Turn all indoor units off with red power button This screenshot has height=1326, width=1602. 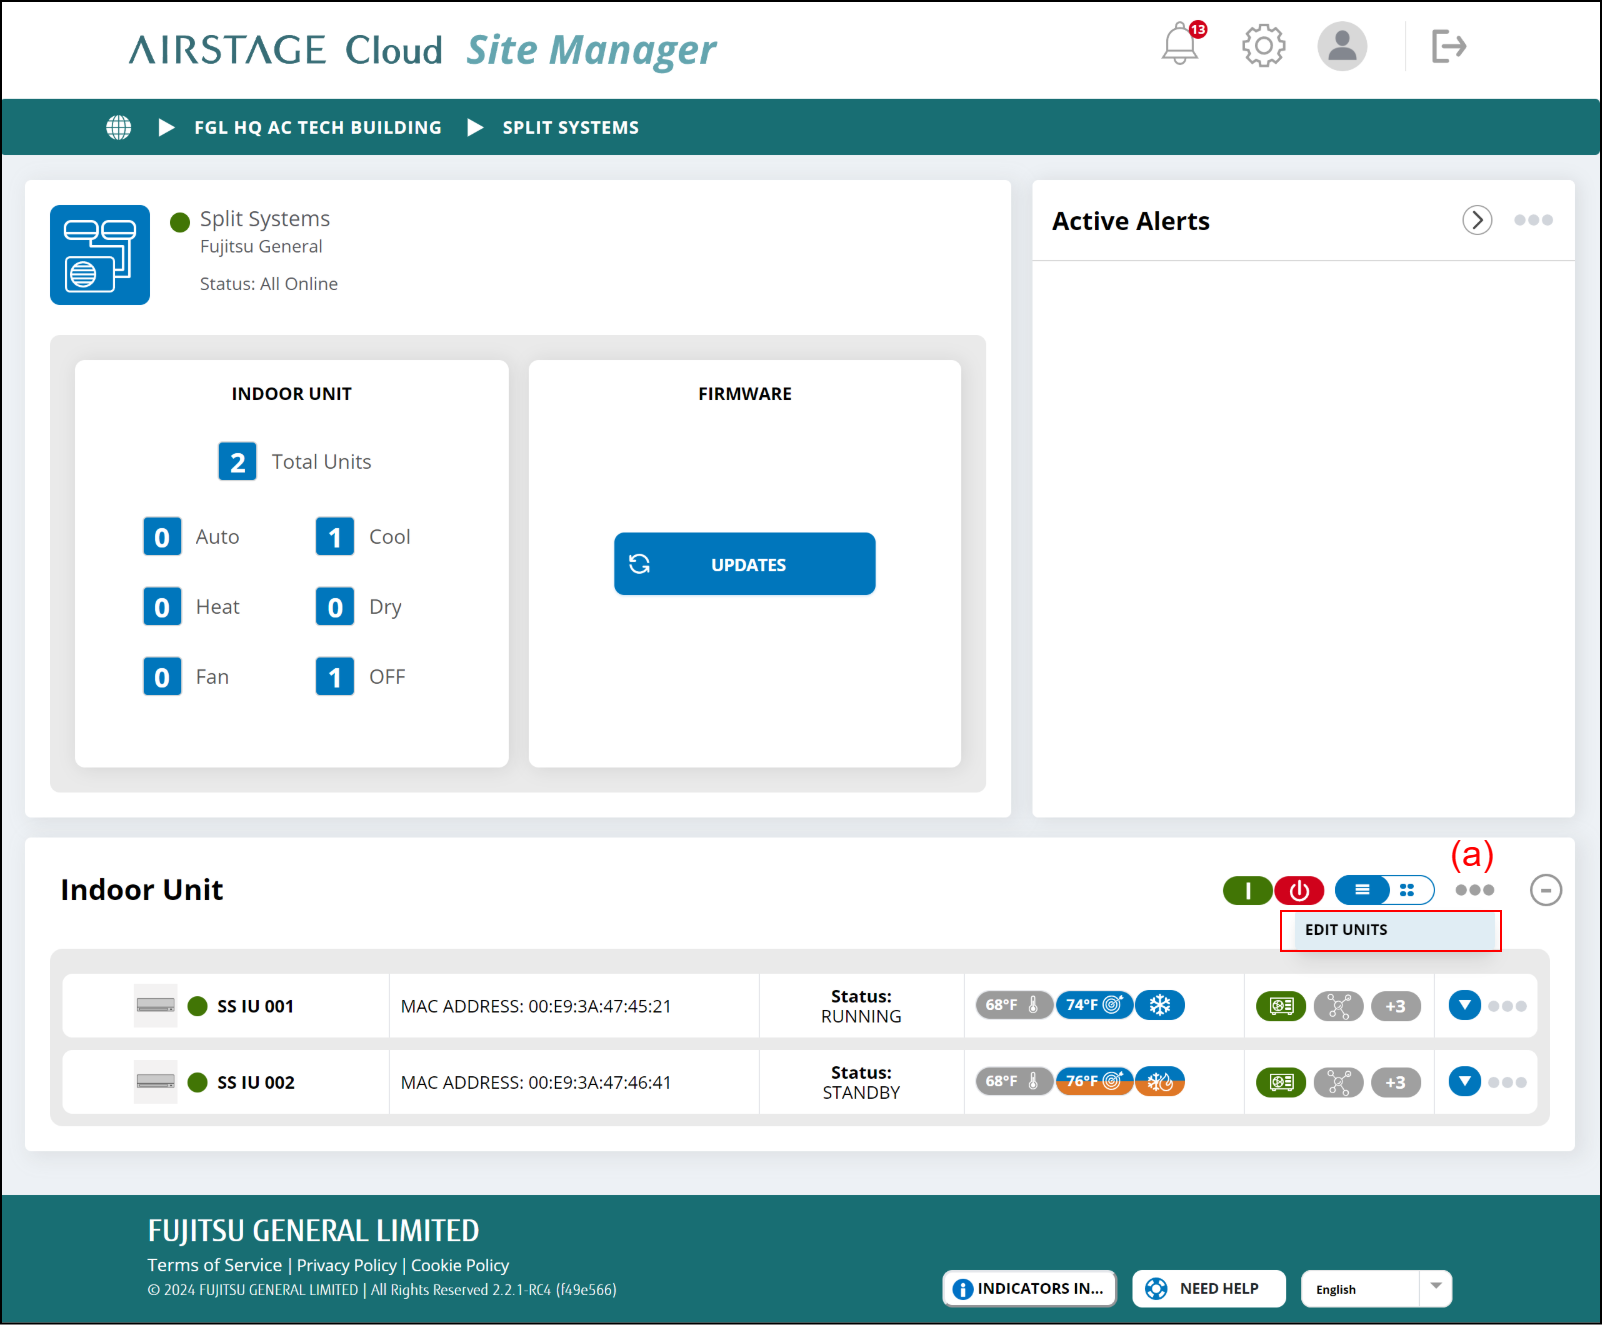[1299, 890]
